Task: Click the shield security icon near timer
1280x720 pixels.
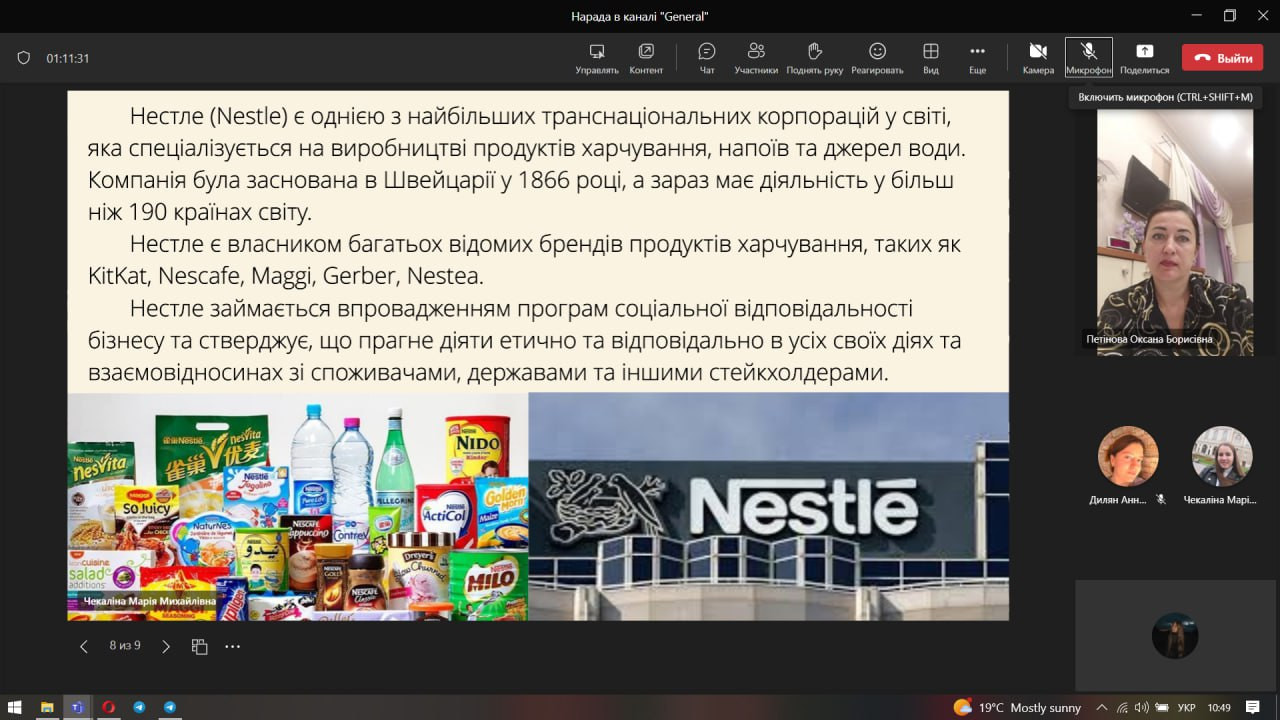Action: click(x=24, y=58)
